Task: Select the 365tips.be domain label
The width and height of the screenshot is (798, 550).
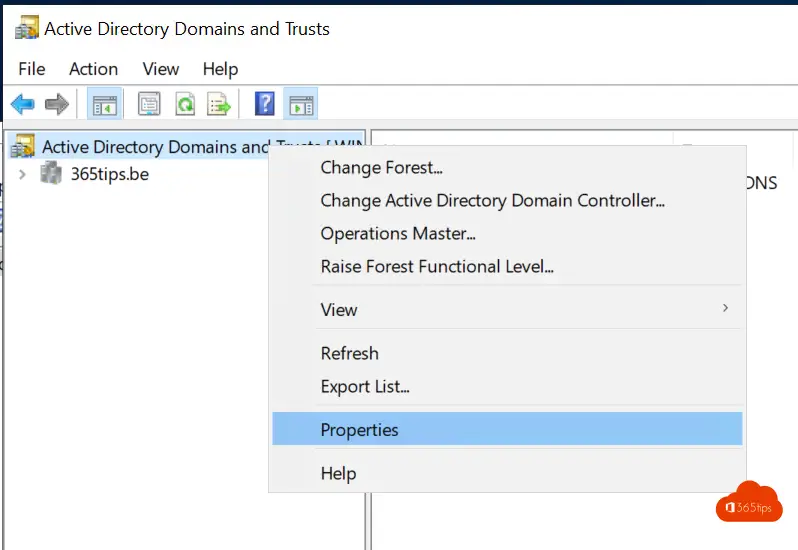Action: [x=110, y=174]
